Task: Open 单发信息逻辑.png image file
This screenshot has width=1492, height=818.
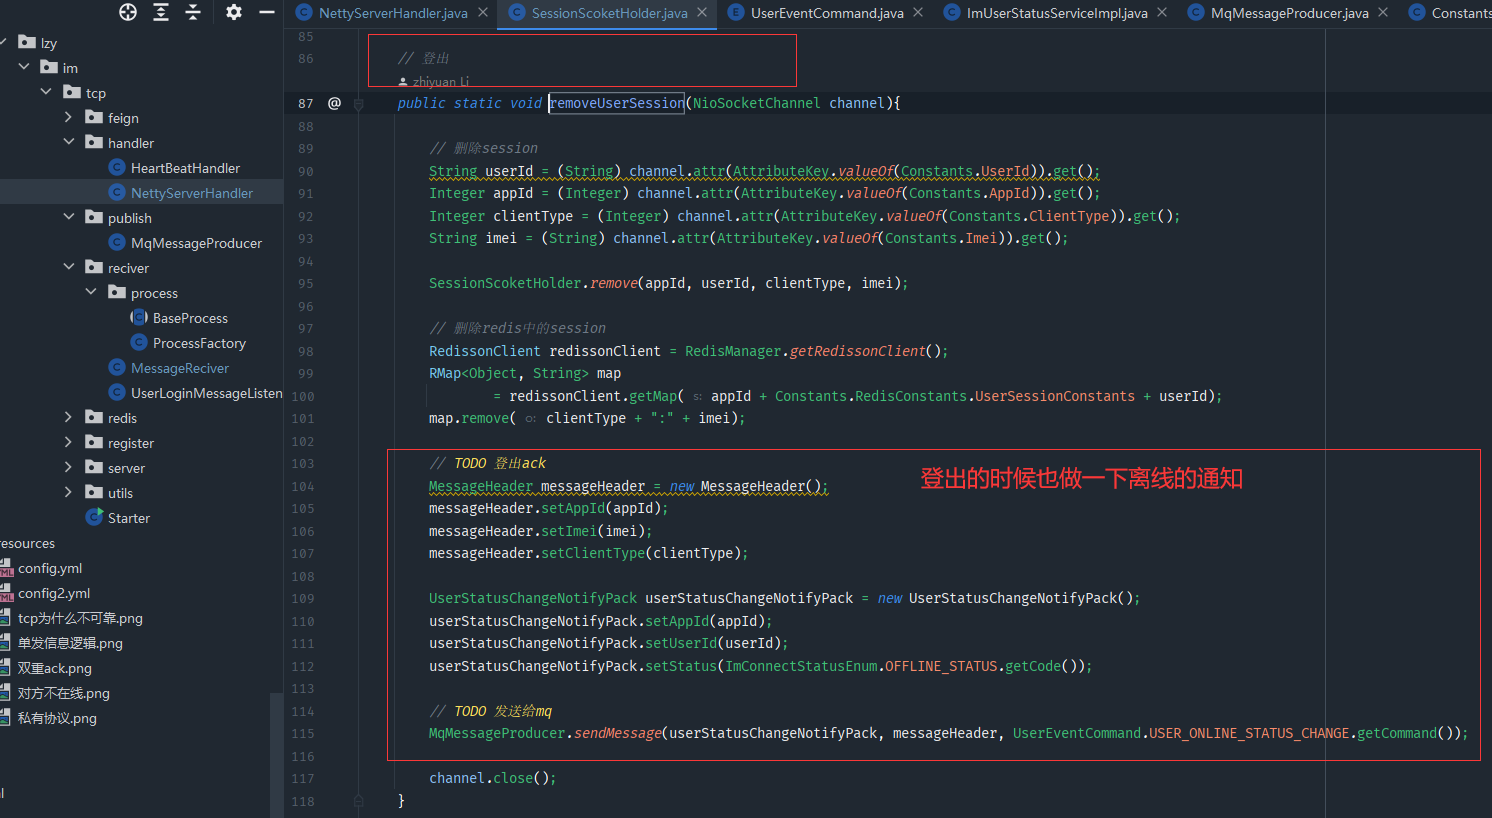Action: coord(70,643)
